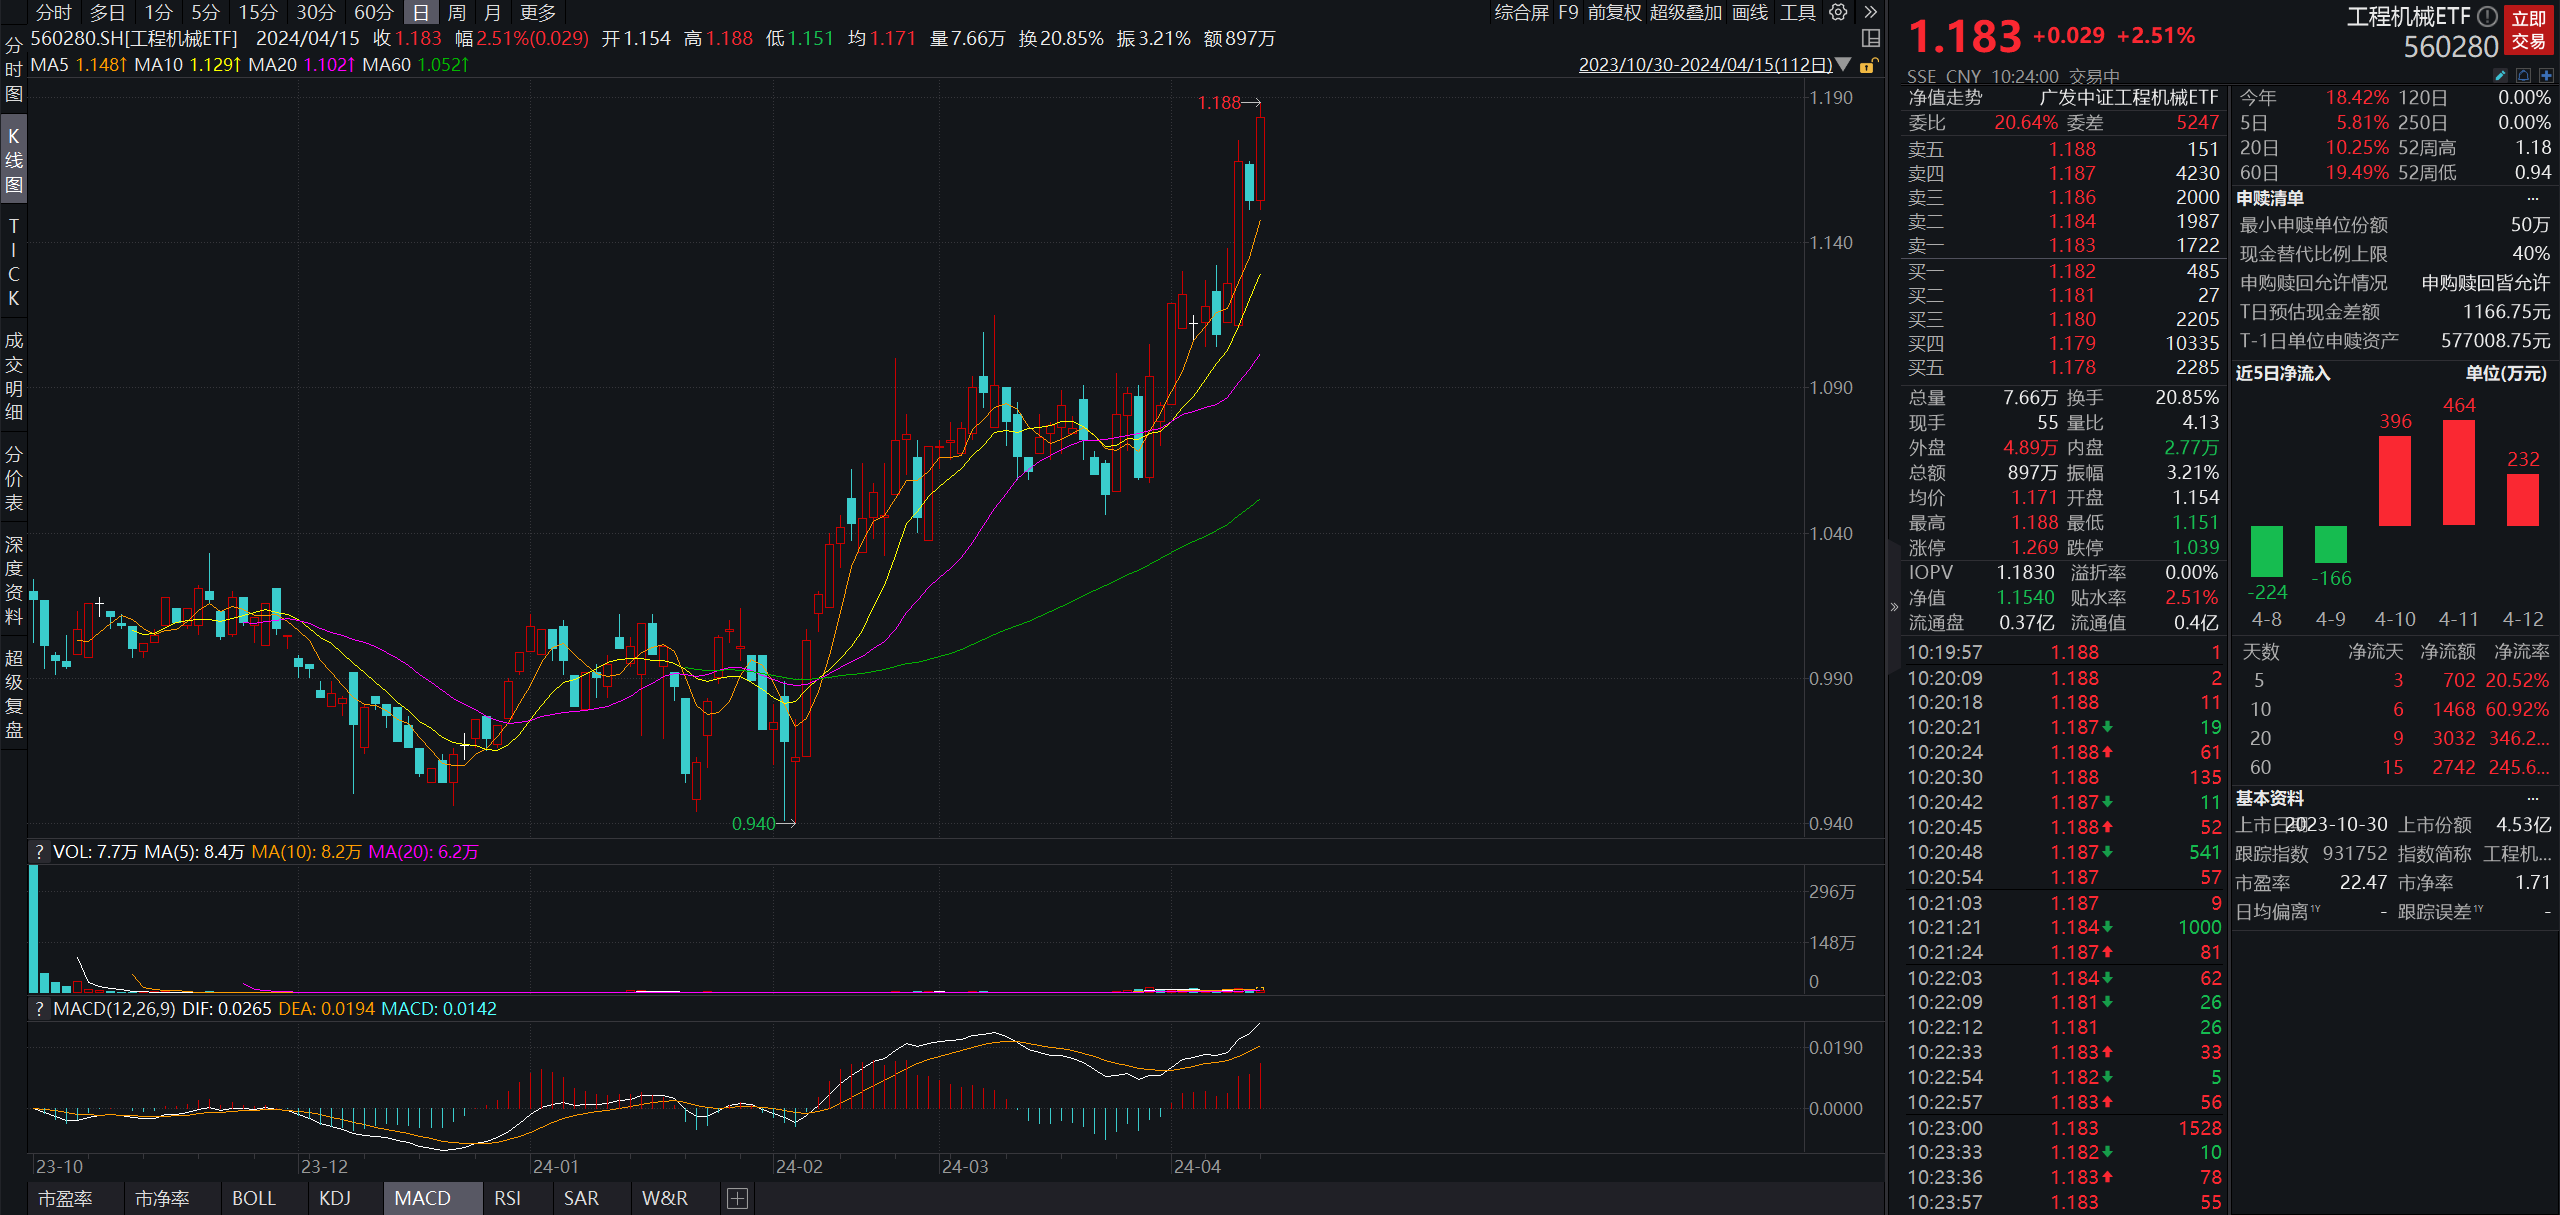Click the 4-11 net inflow red bar (464)
This screenshot has height=1215, width=2560.
[2459, 472]
